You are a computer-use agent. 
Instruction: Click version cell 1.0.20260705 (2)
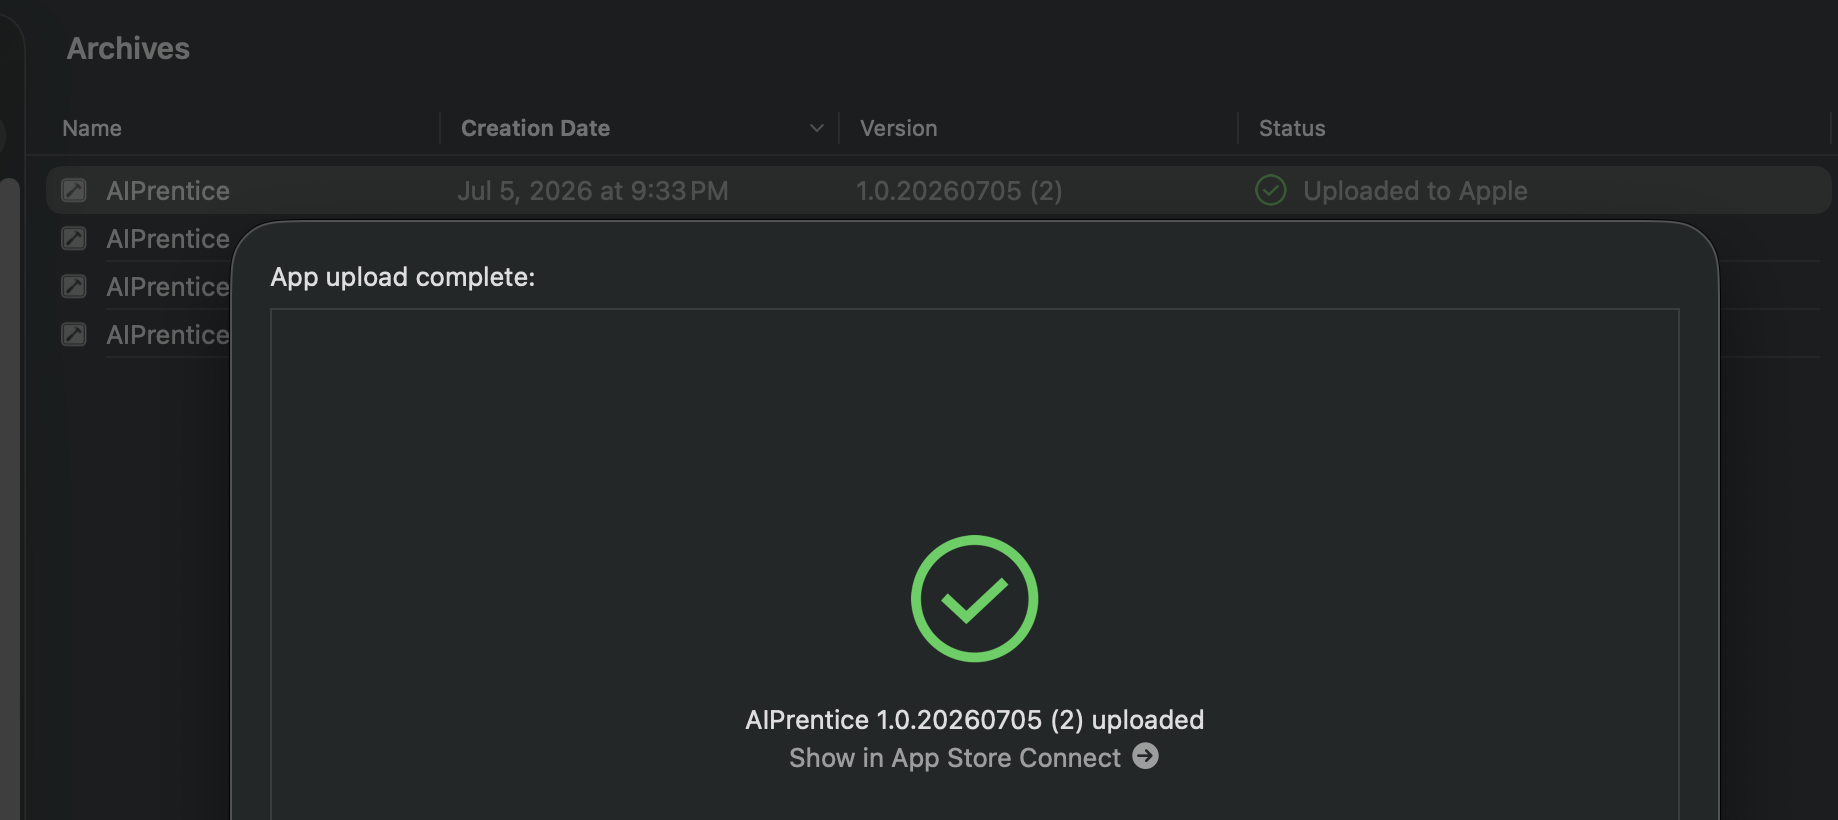959,190
